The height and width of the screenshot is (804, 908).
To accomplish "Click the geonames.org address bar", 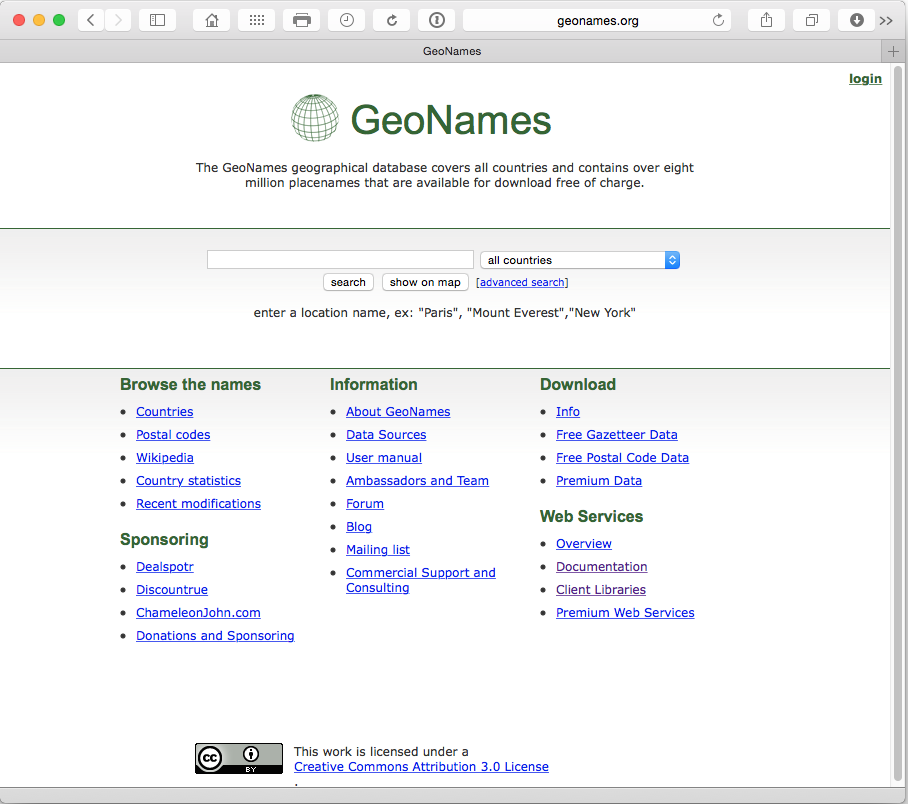I will (597, 21).
